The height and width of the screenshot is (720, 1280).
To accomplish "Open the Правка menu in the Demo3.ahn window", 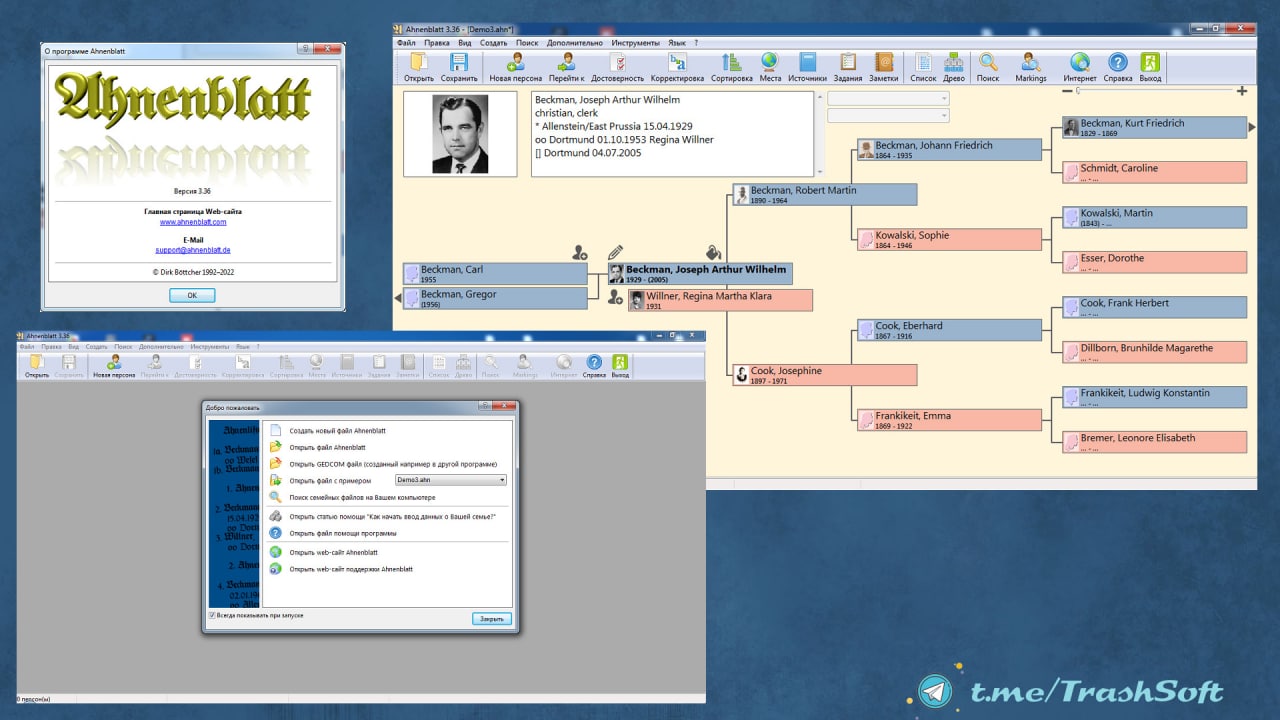I will click(437, 43).
